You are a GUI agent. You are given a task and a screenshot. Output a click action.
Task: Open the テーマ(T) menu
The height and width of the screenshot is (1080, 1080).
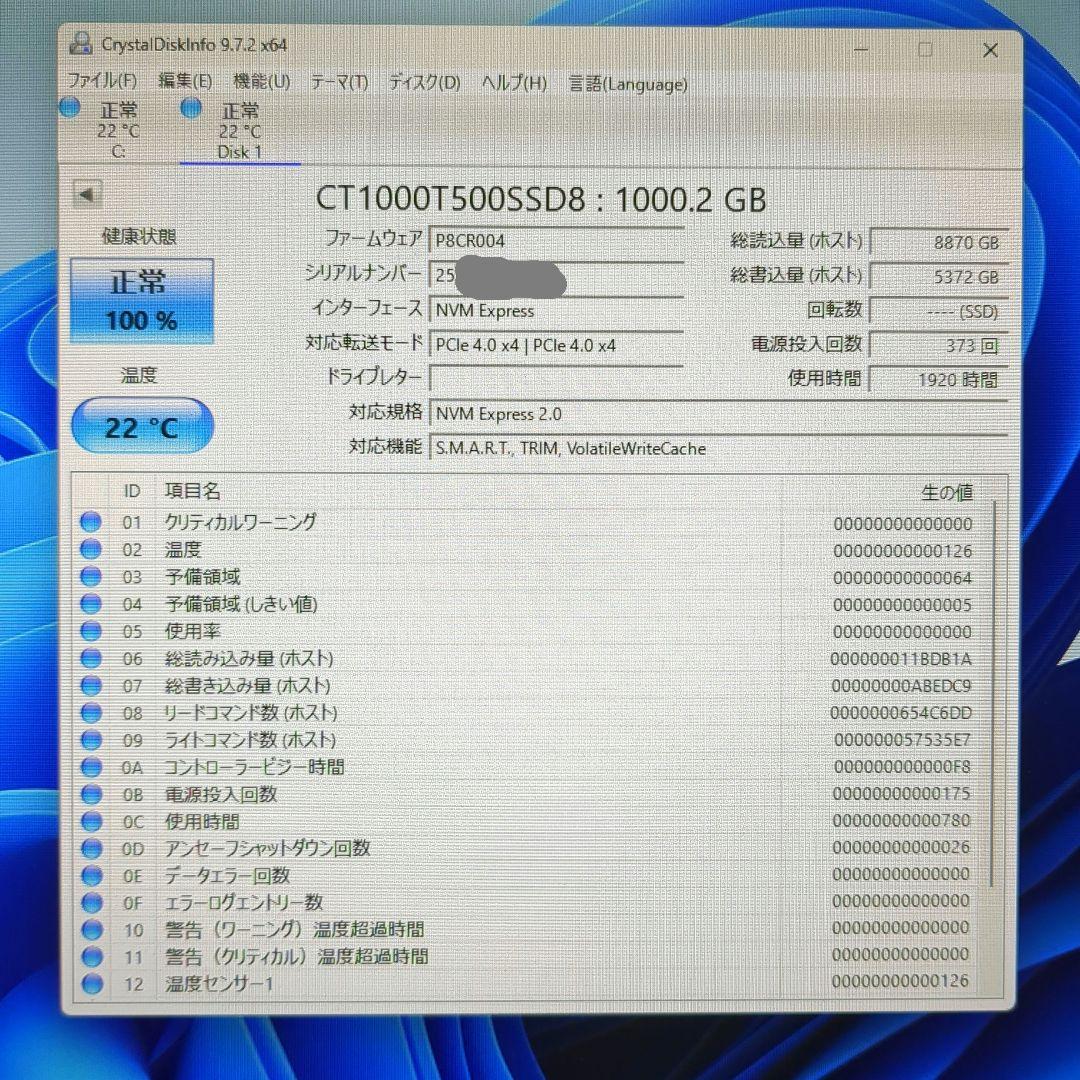pyautogui.click(x=339, y=83)
